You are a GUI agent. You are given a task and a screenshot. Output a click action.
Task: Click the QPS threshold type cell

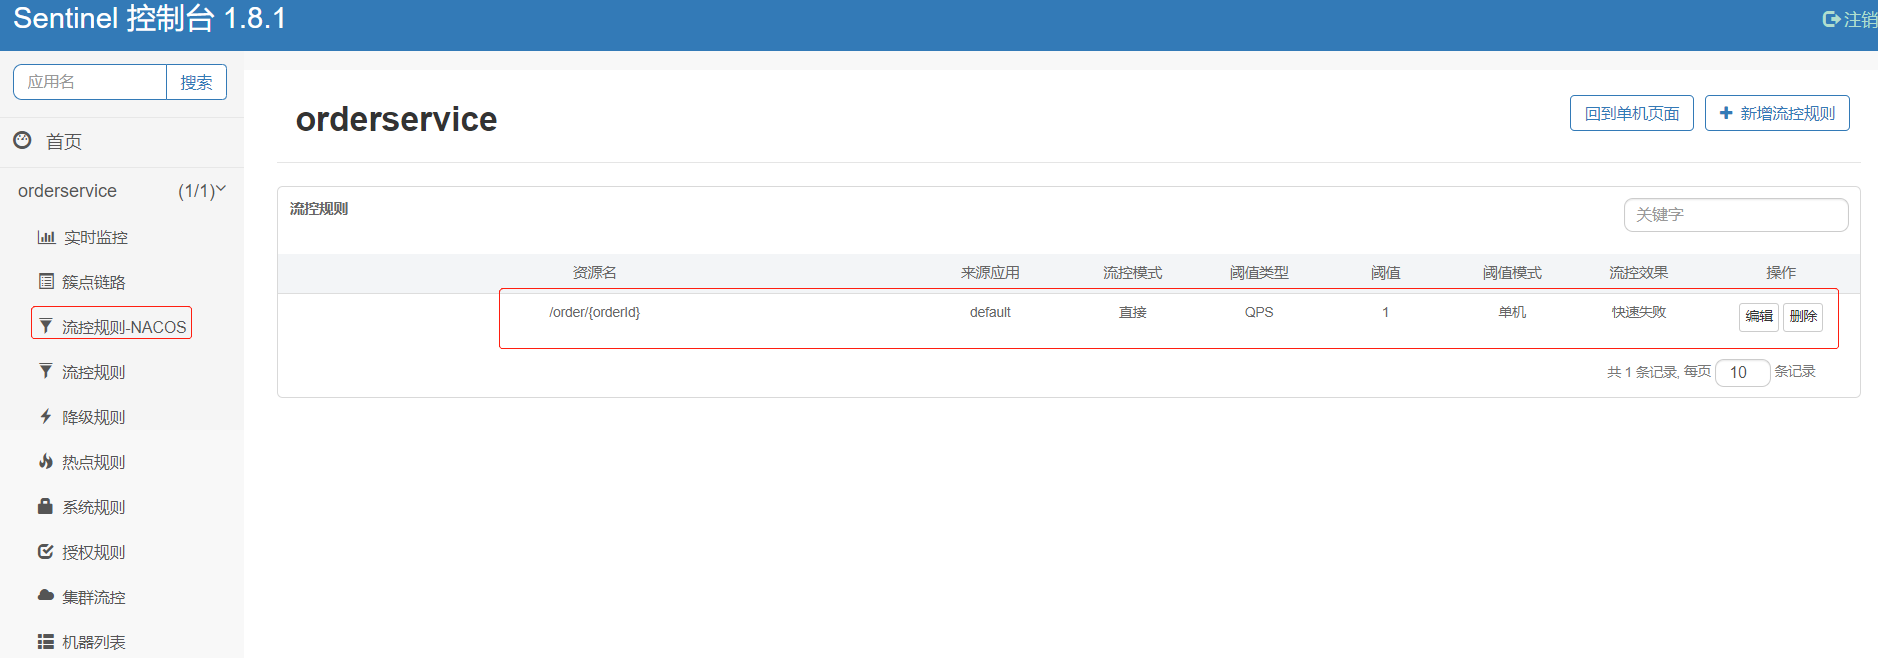pyautogui.click(x=1259, y=312)
